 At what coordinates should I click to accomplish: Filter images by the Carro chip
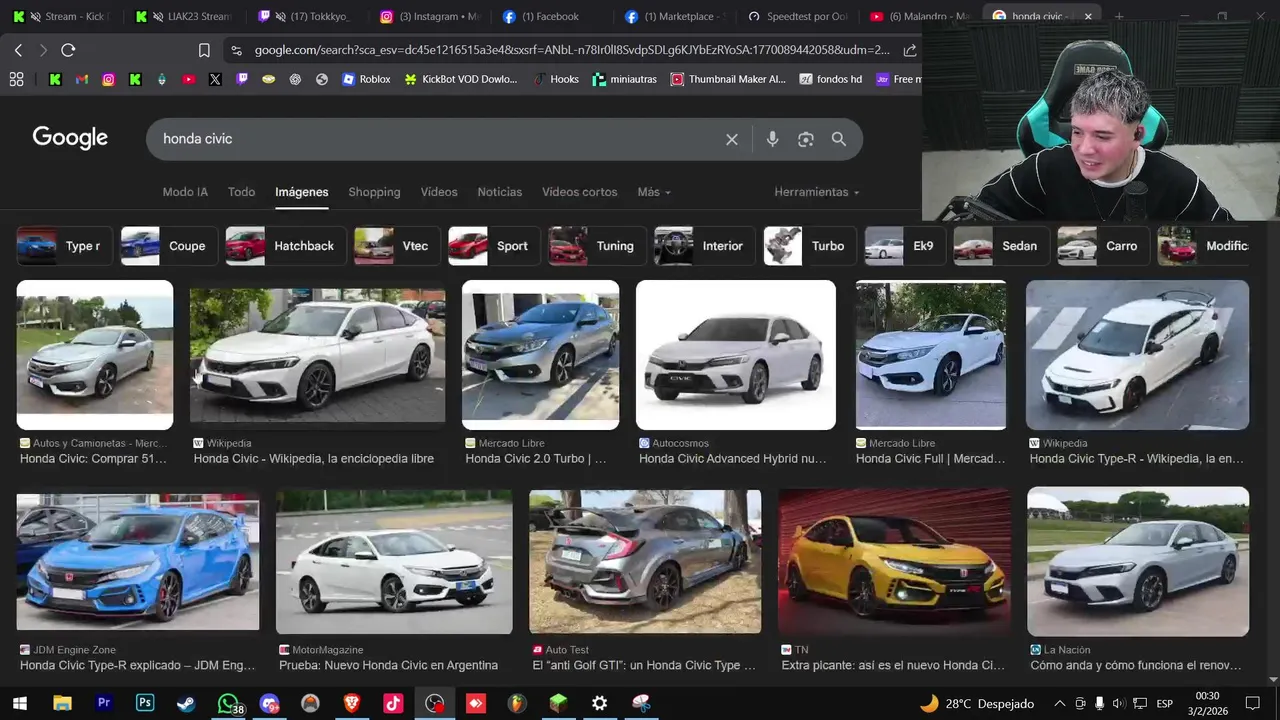tap(1103, 246)
